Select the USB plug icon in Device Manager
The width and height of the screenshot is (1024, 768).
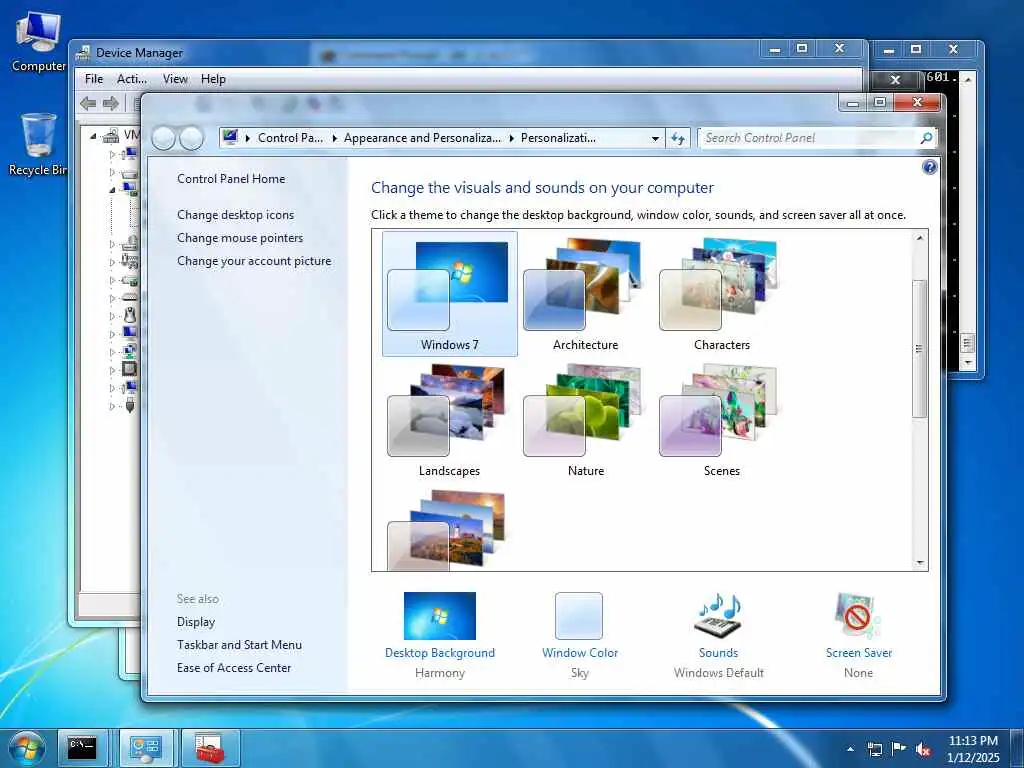pos(130,406)
